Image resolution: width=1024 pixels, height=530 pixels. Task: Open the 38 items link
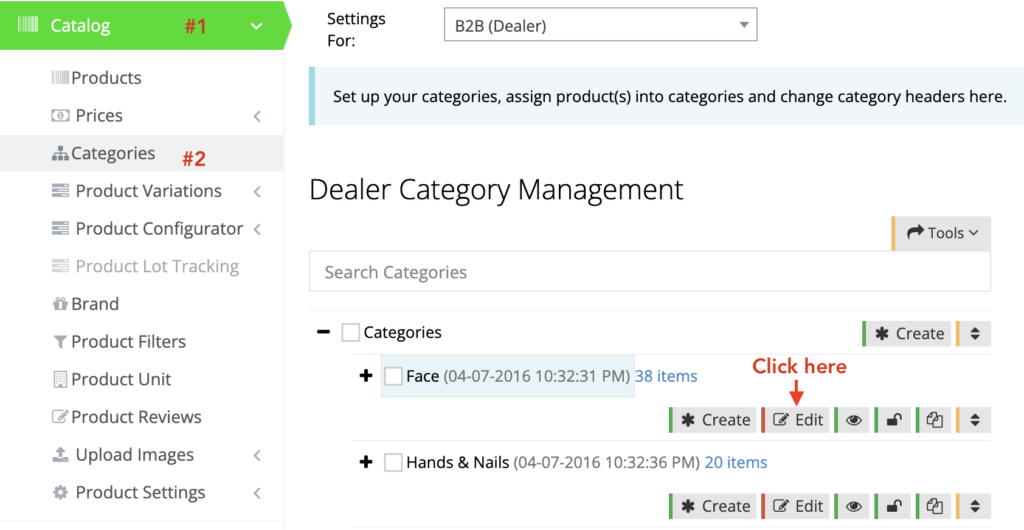tap(666, 377)
